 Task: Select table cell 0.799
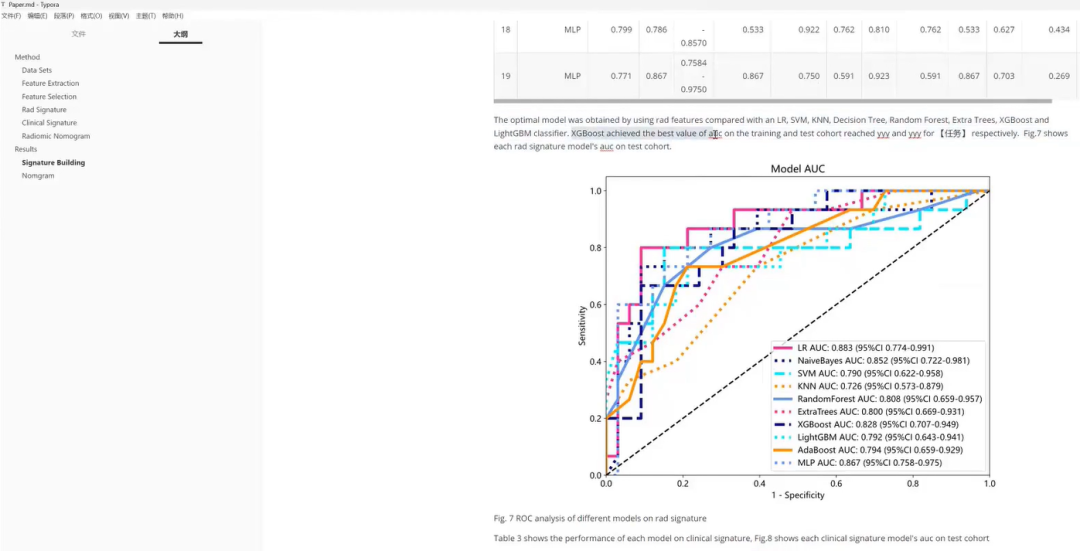point(621,30)
